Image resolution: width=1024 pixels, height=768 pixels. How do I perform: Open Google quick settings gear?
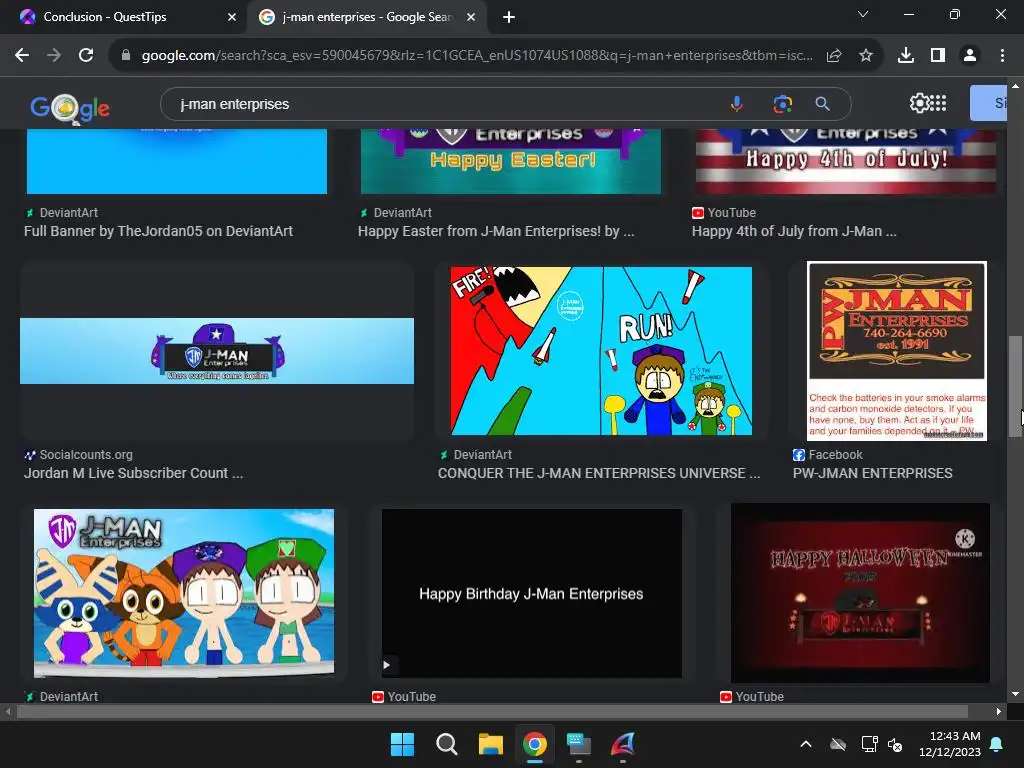tap(919, 103)
